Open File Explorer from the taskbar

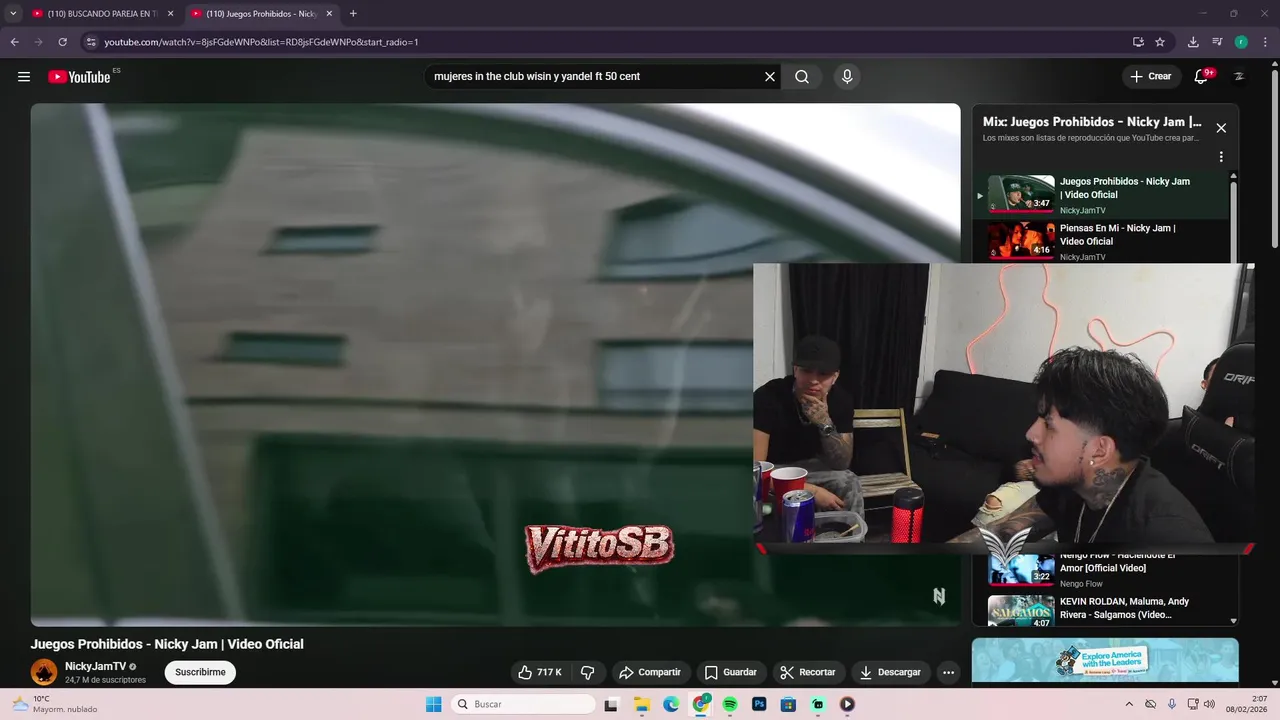(642, 704)
